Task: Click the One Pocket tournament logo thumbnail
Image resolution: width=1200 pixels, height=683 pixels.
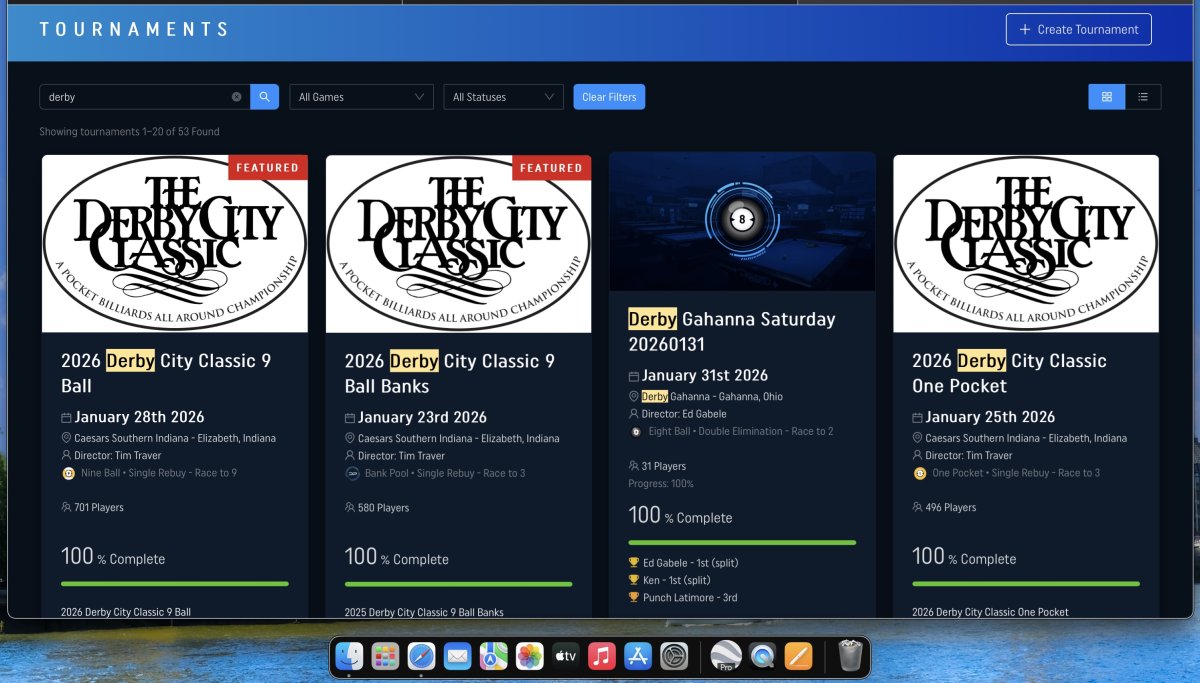Action: (1026, 243)
